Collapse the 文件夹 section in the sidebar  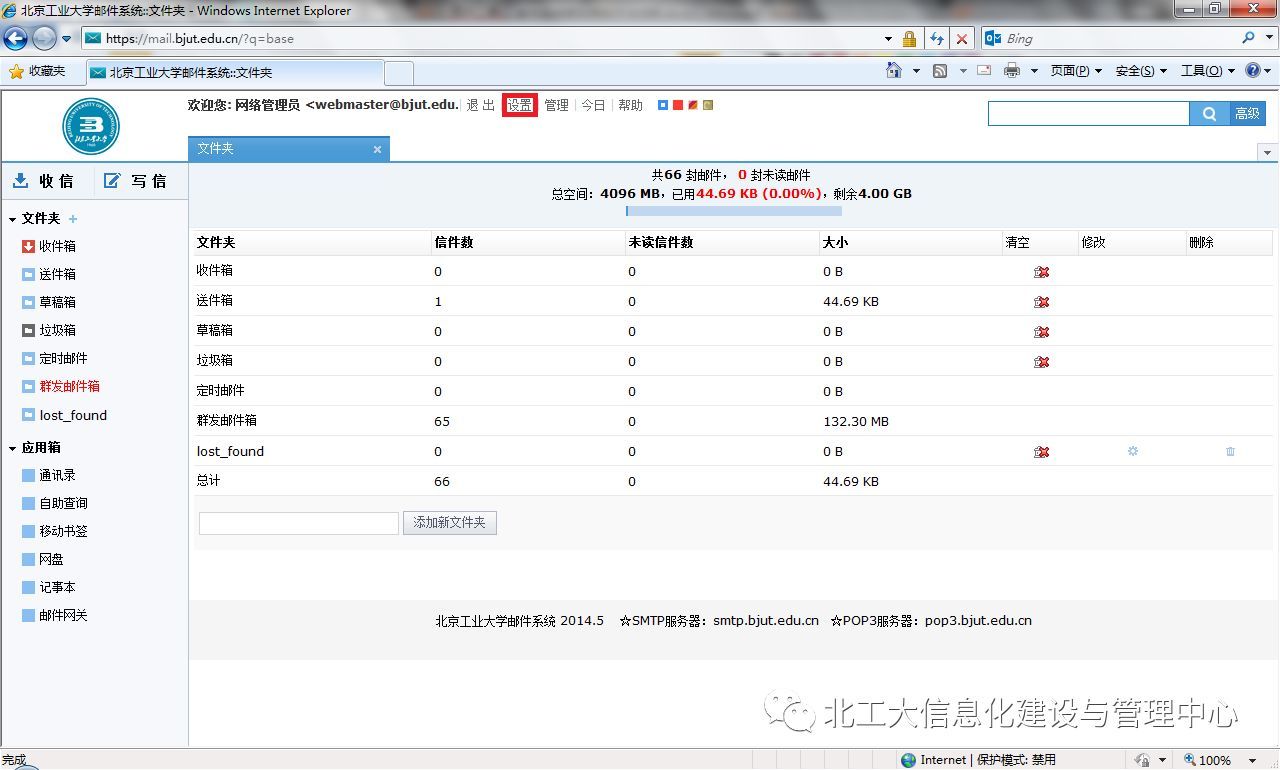pyautogui.click(x=10, y=218)
